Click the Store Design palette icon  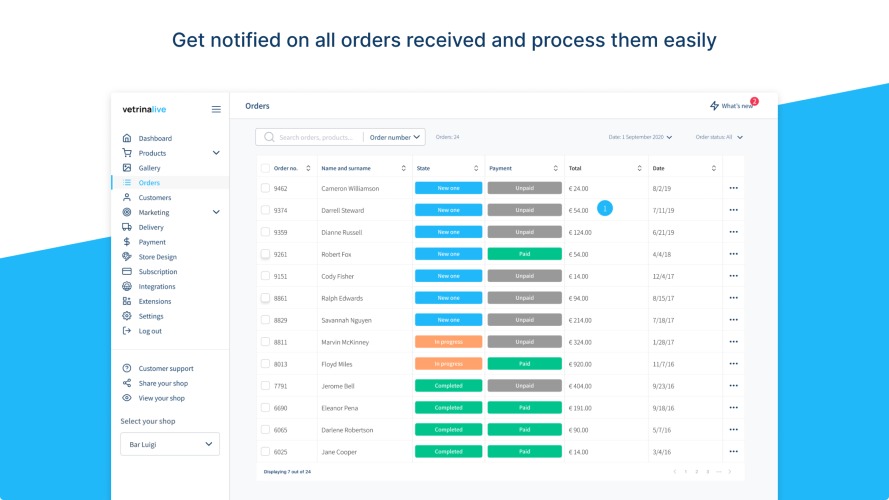pyautogui.click(x=127, y=256)
